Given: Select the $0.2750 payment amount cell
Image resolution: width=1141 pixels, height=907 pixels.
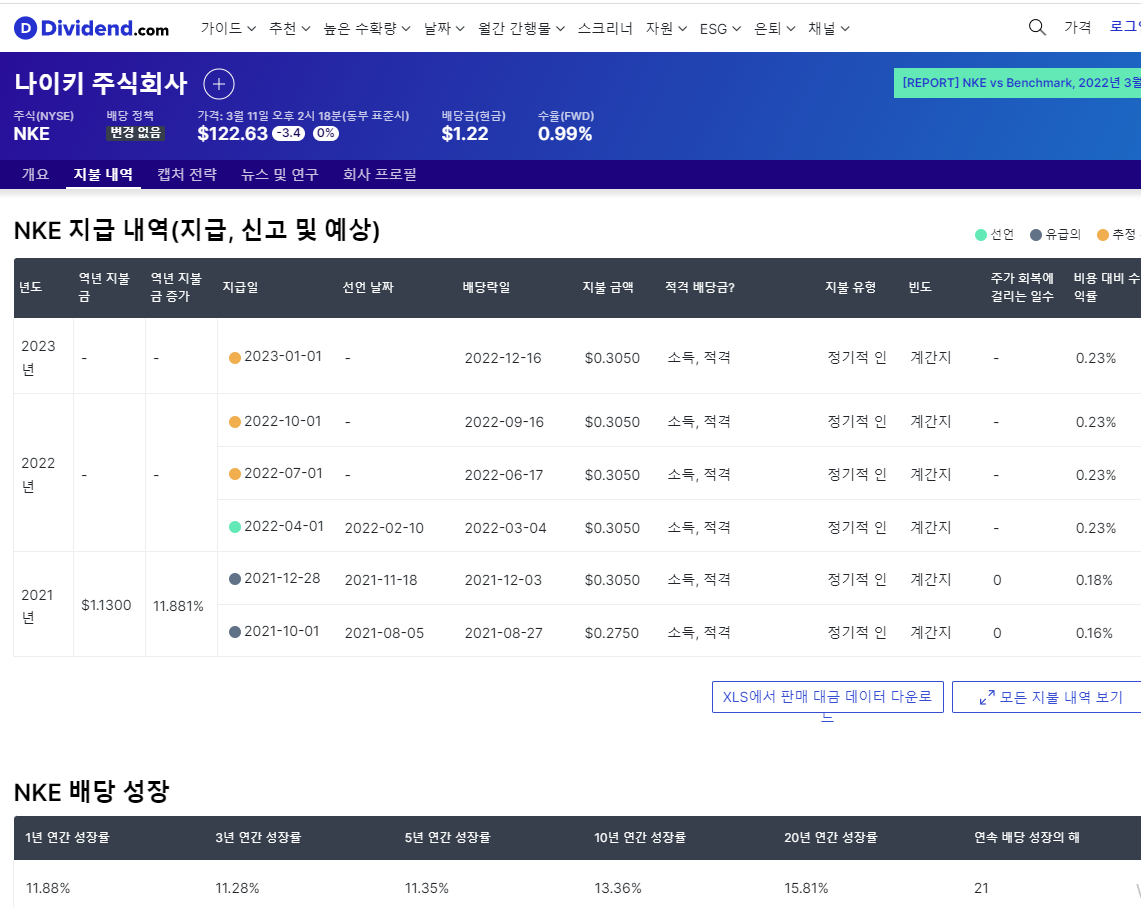Looking at the screenshot, I should [611, 633].
